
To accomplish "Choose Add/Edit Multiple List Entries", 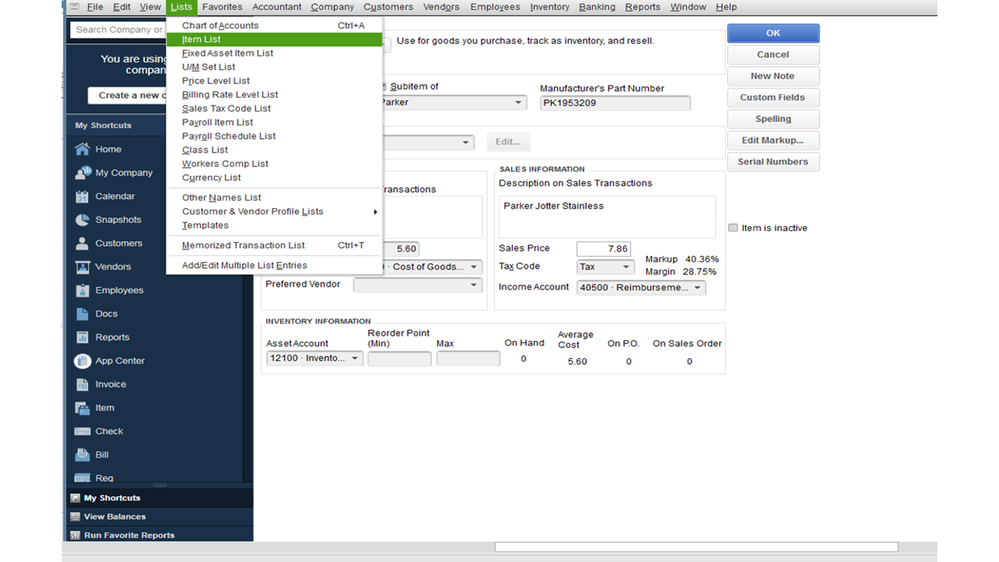I will 275,265.
